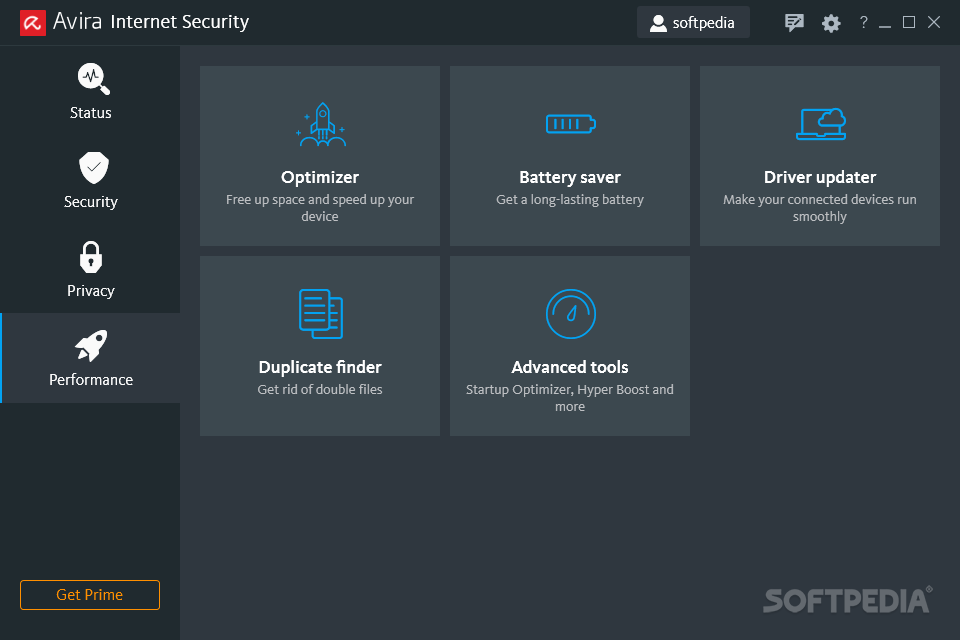Open the Optimizer tile
The height and width of the screenshot is (640, 960).
(x=320, y=156)
